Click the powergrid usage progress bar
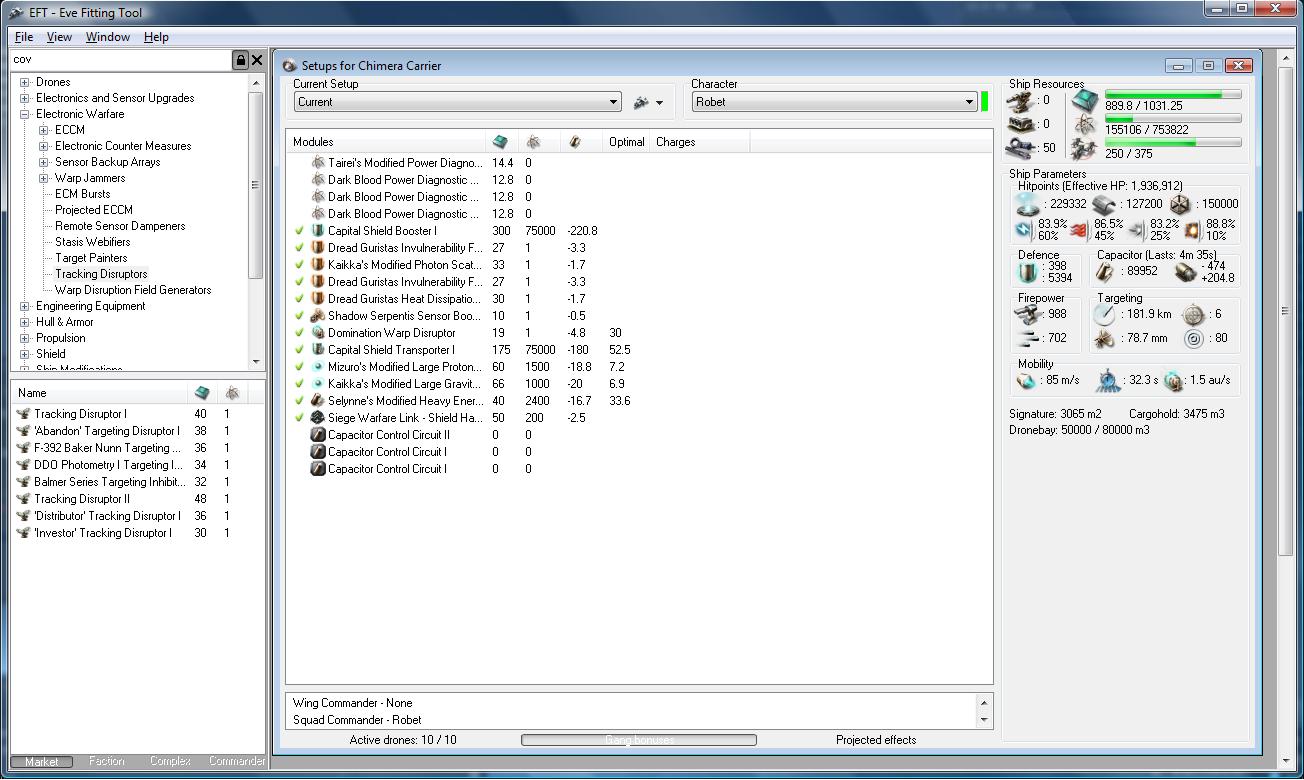Screen dimensions: 1304x780 tap(1173, 119)
